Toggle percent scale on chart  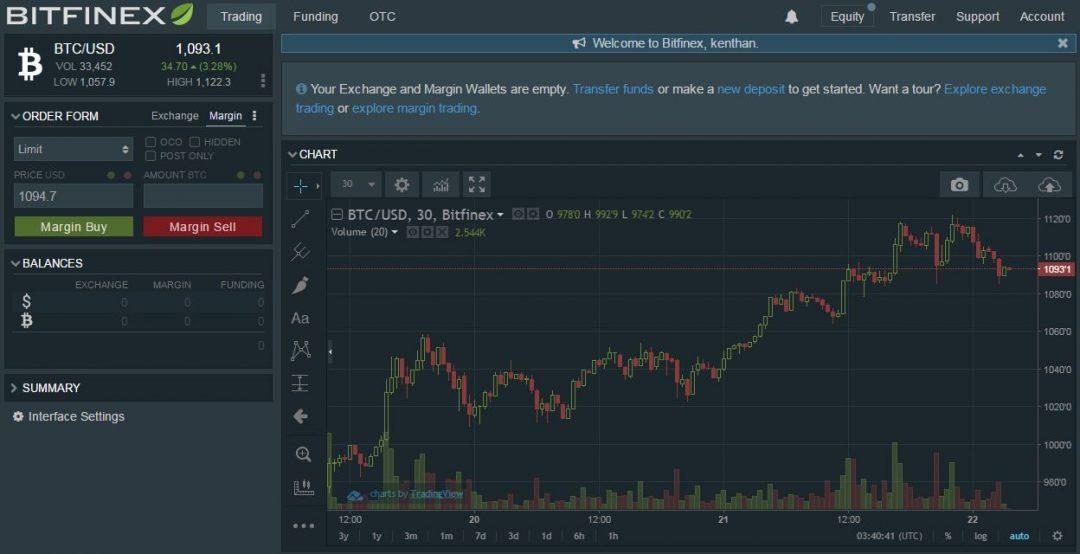coord(948,535)
